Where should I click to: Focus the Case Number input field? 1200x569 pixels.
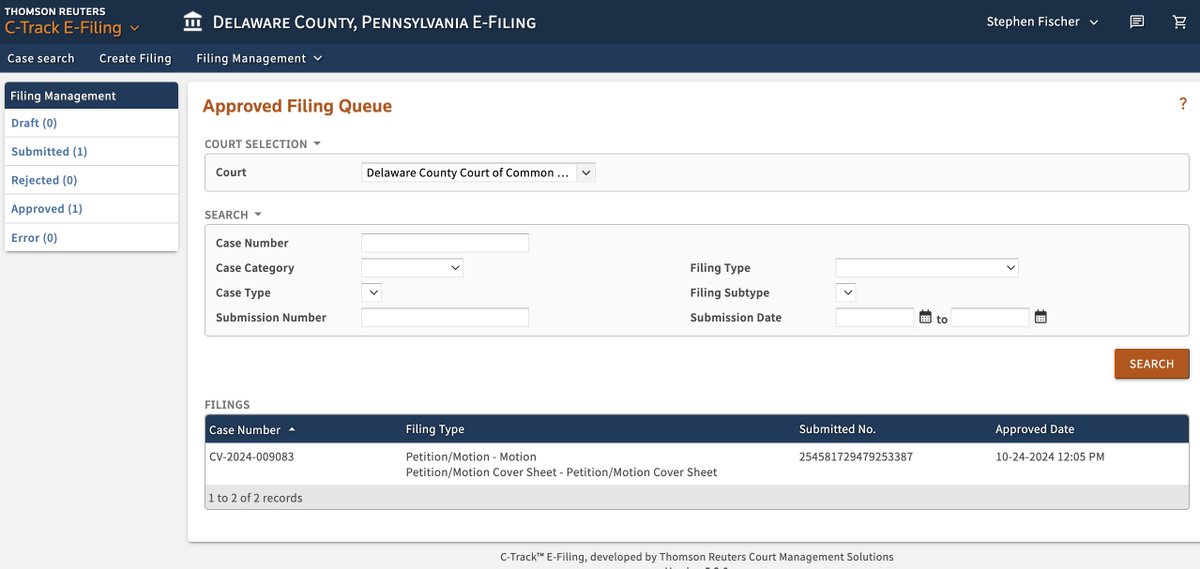[445, 243]
